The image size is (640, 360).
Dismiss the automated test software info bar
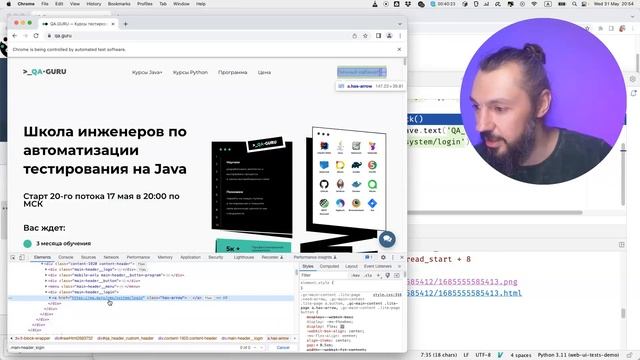click(399, 49)
